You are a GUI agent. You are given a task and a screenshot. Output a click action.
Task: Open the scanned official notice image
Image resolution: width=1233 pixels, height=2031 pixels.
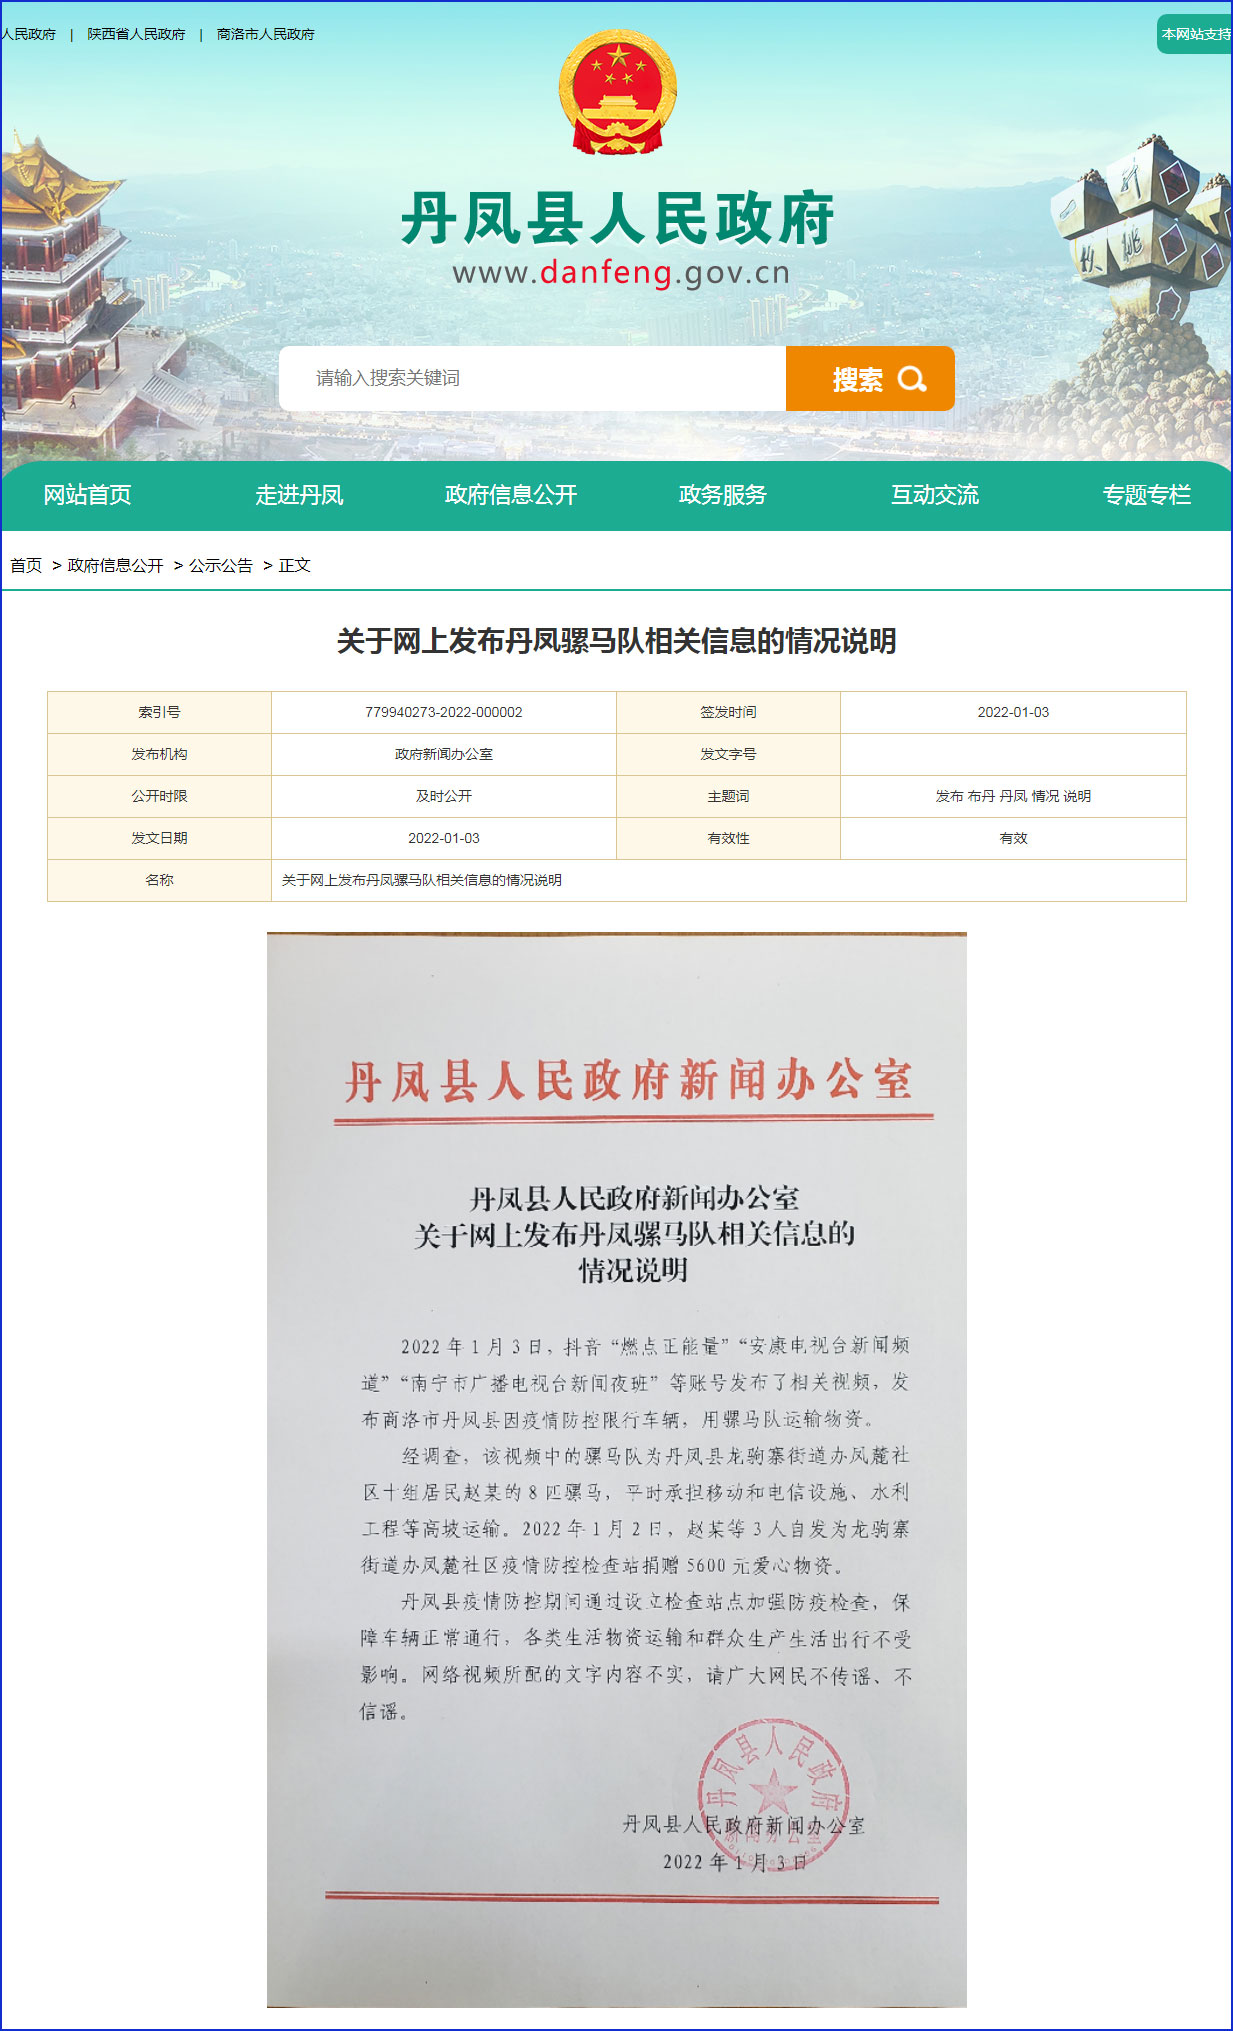tap(616, 1468)
